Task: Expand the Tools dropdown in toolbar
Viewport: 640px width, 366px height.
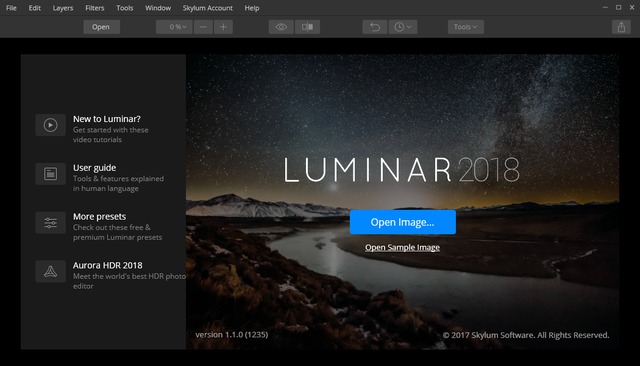Action: click(x=466, y=27)
